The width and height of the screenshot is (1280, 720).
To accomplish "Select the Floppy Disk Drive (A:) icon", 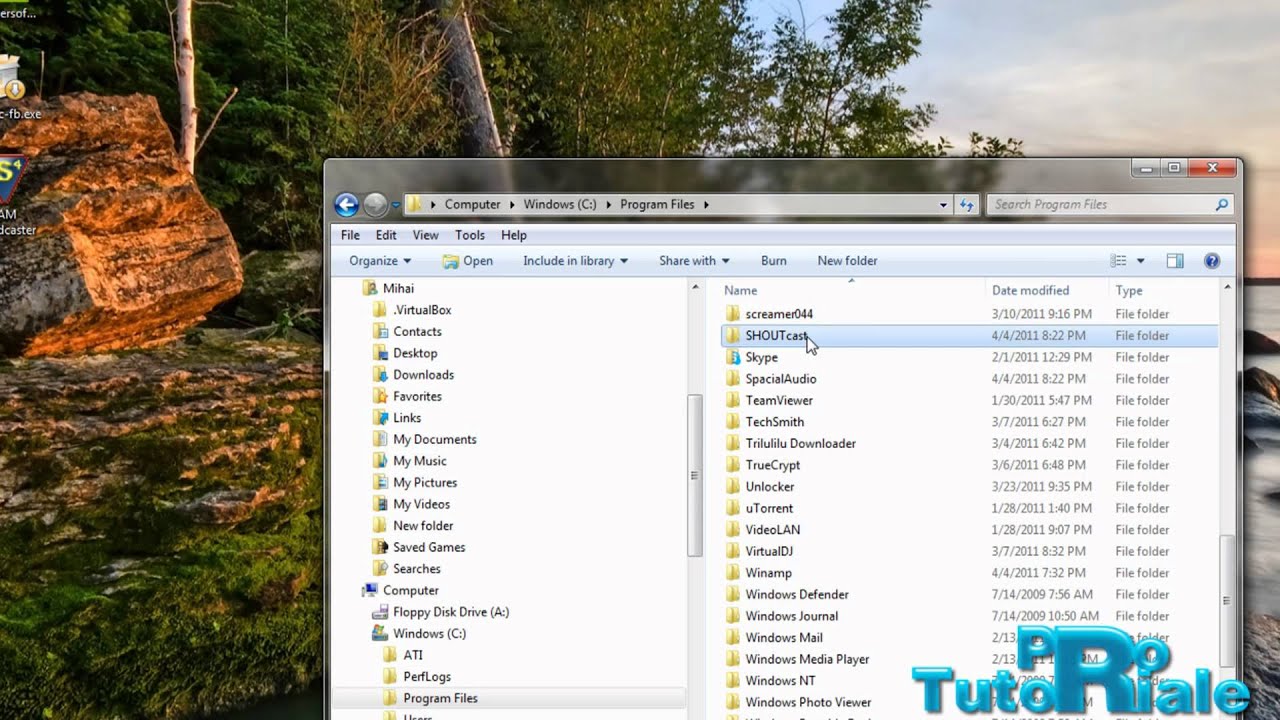I will pos(380,612).
